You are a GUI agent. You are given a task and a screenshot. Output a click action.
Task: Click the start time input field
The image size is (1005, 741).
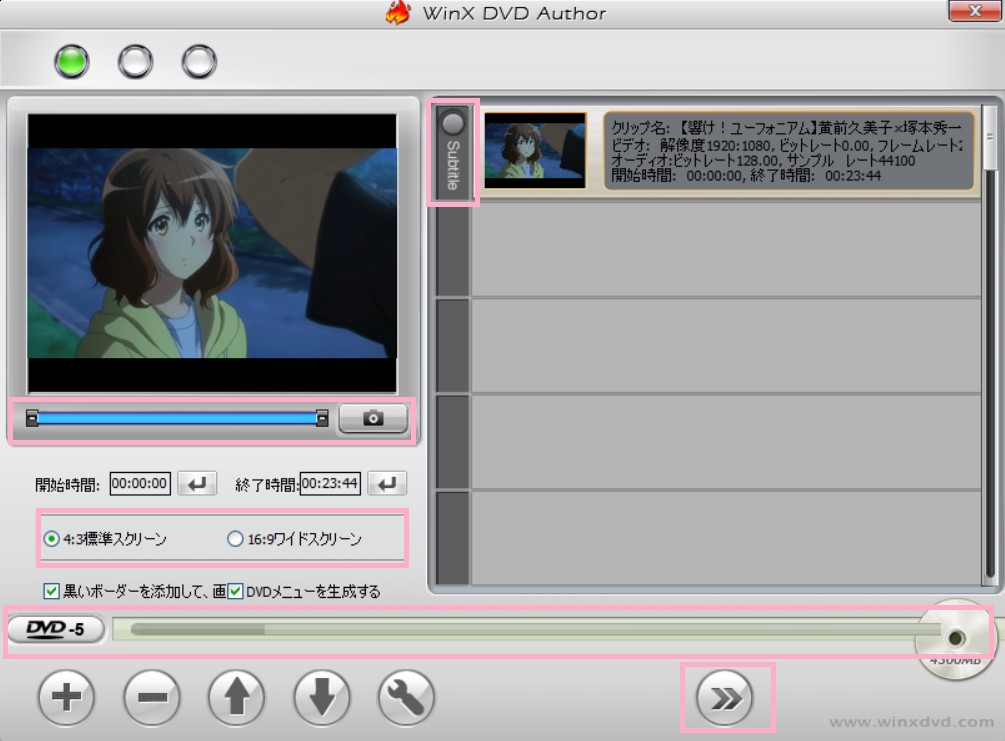click(x=140, y=483)
